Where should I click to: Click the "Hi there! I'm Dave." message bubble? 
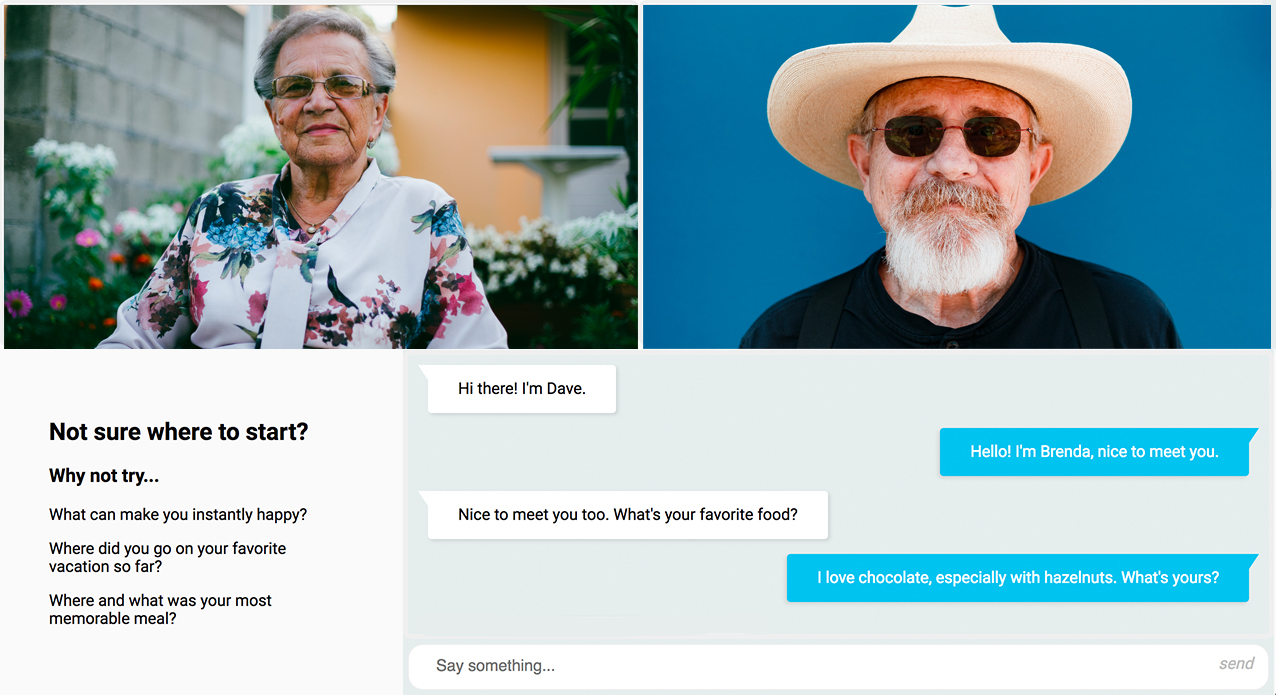tap(522, 389)
